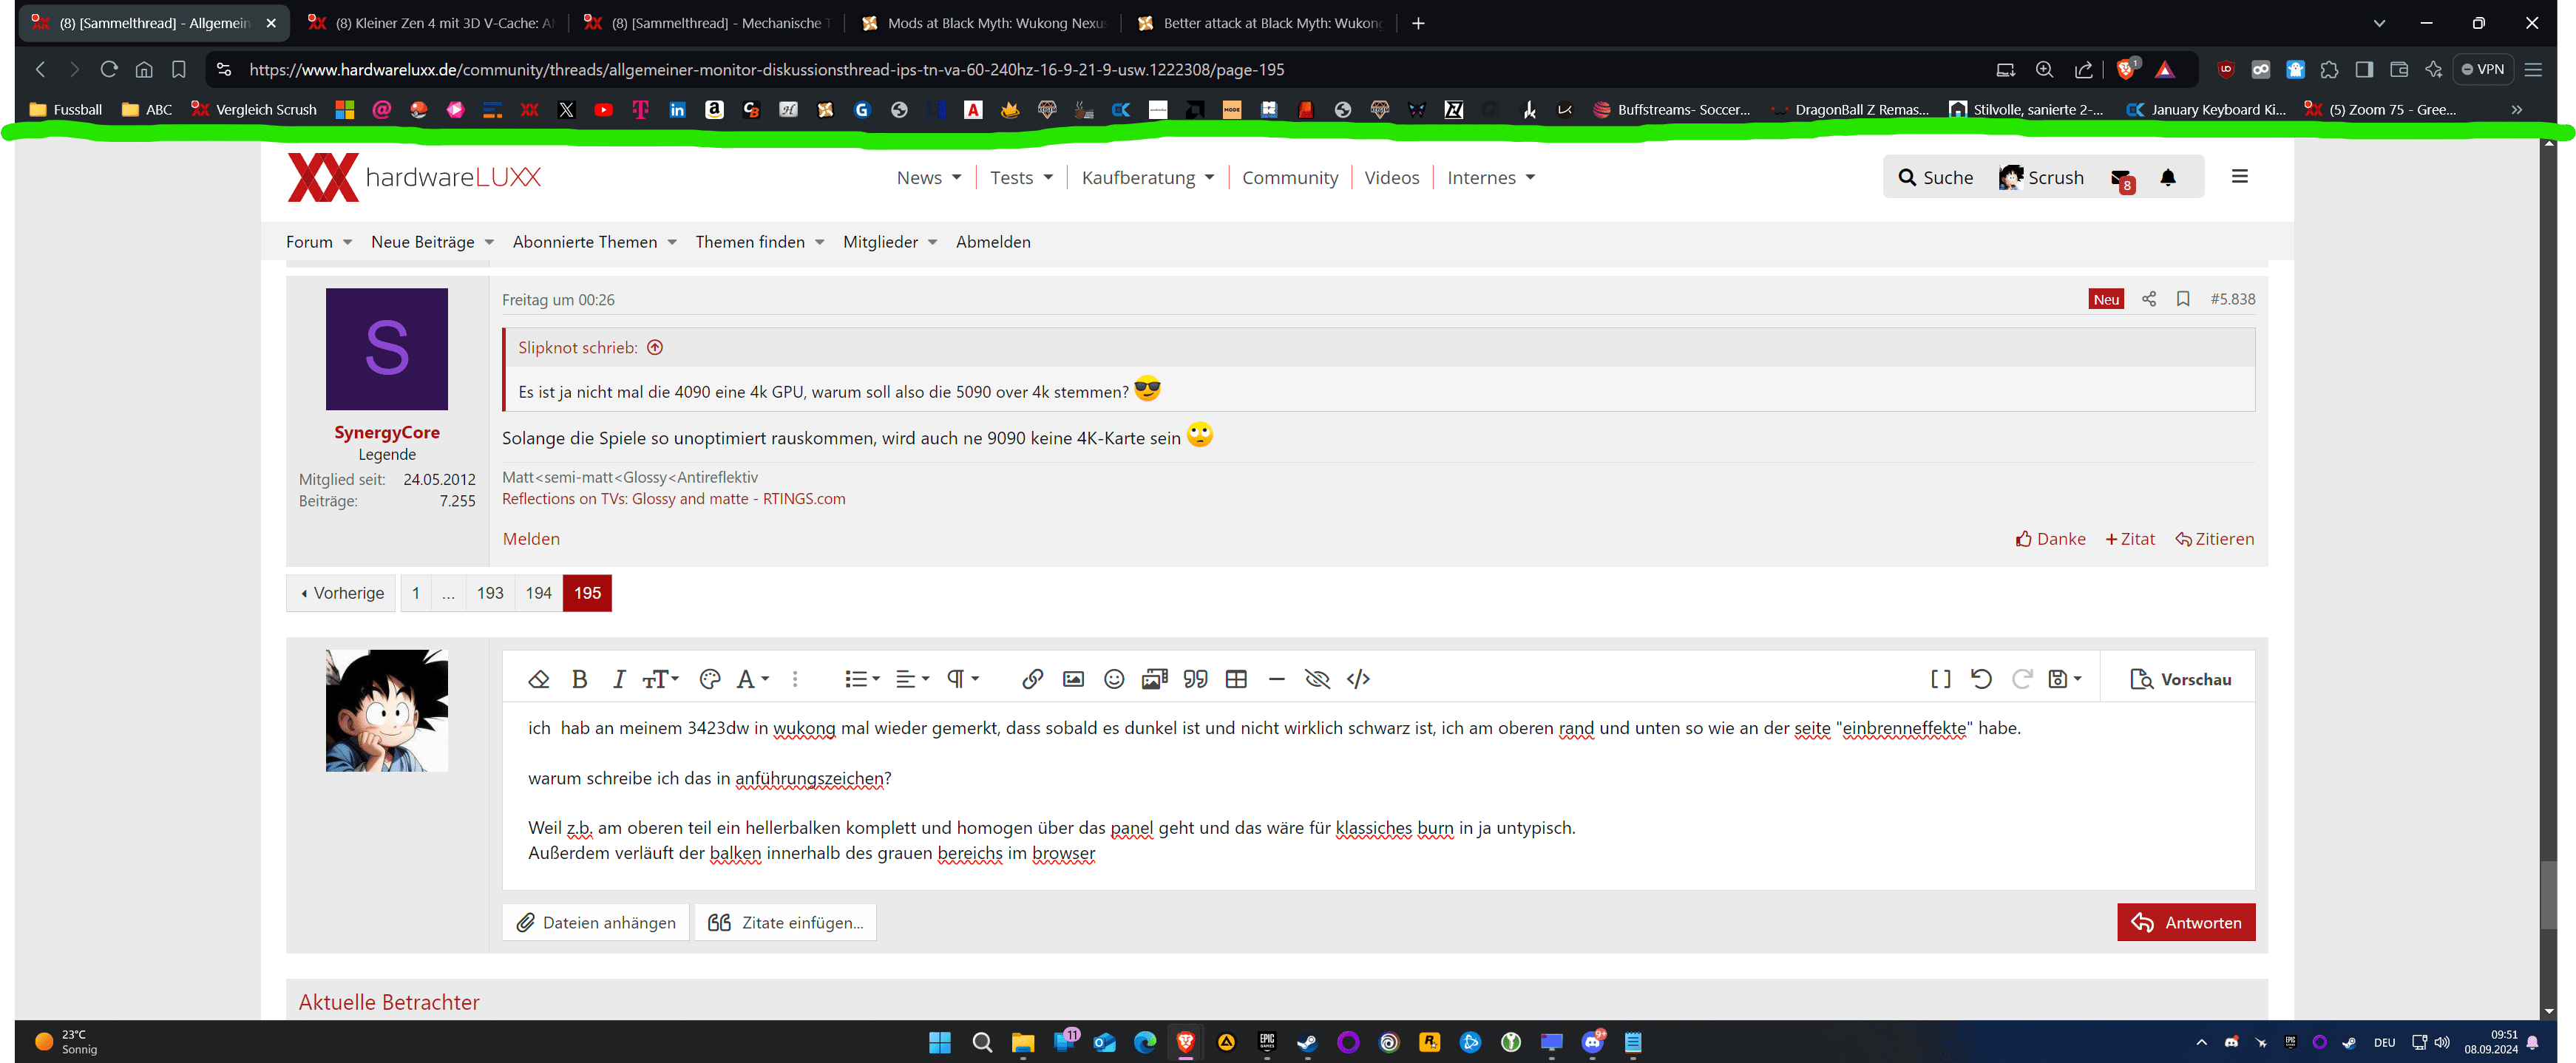Expand the drafts save dropdown
The height and width of the screenshot is (1063, 2576).
2064,679
